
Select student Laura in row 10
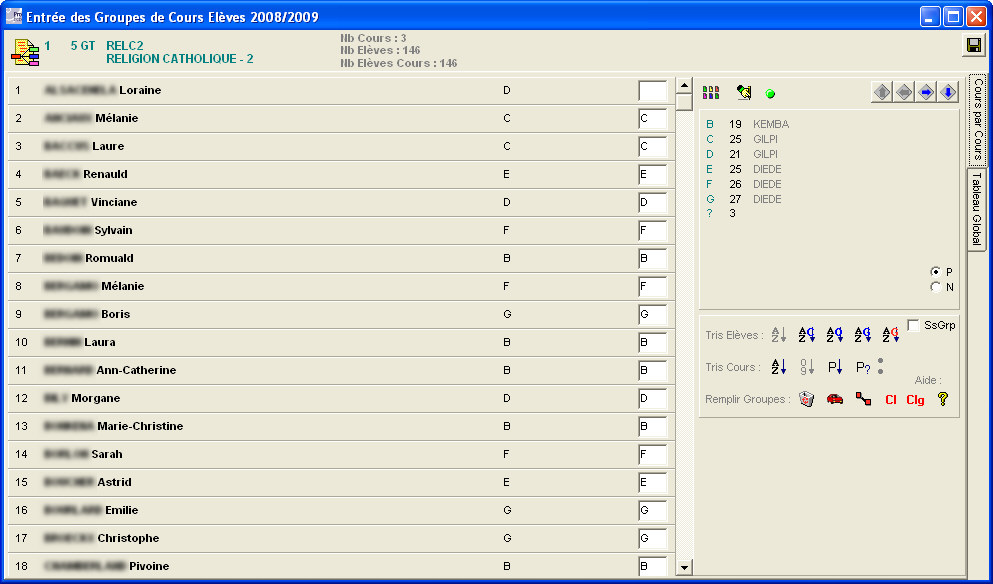pyautogui.click(x=341, y=342)
